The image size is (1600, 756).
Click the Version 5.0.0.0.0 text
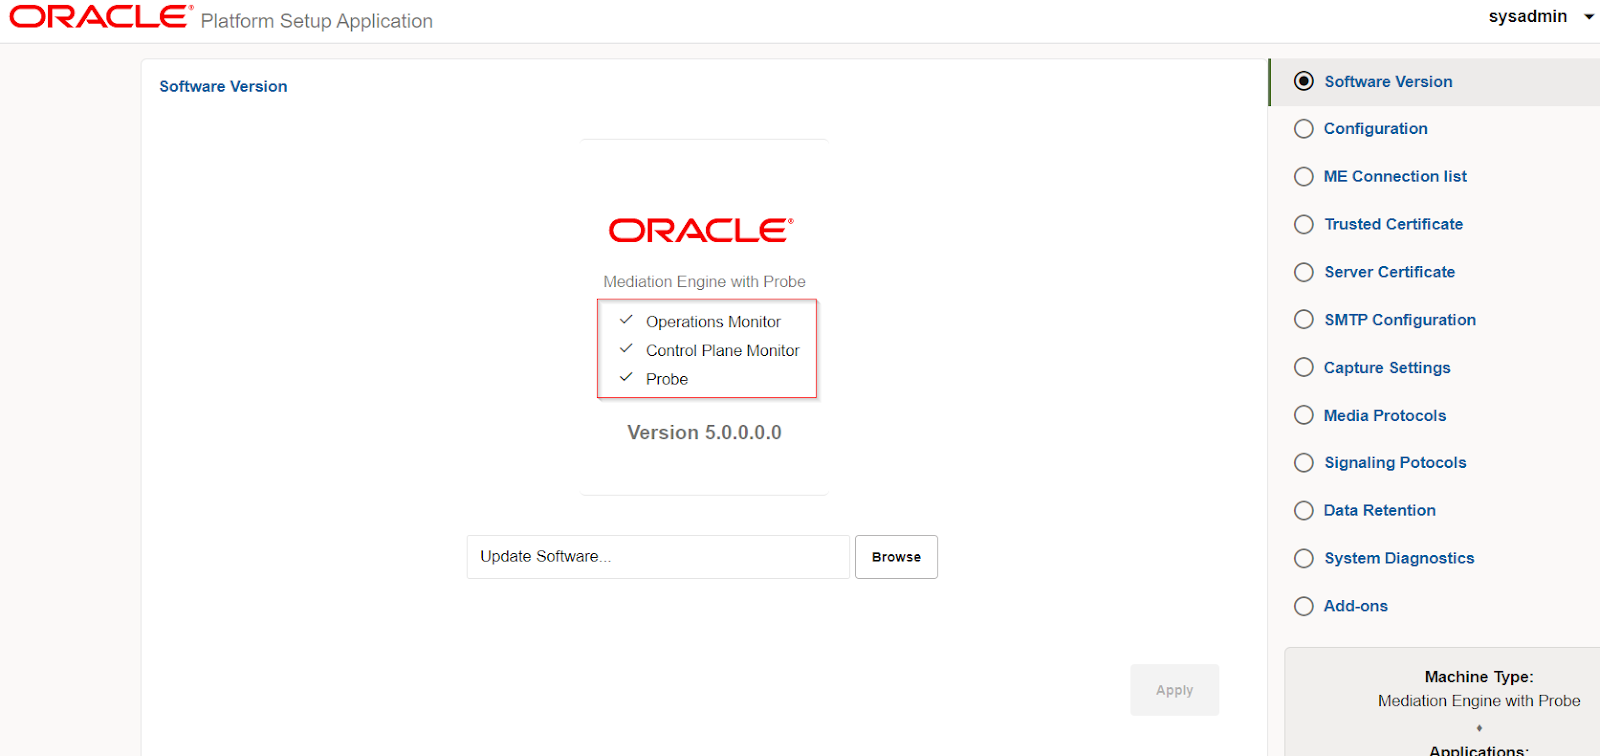tap(704, 433)
